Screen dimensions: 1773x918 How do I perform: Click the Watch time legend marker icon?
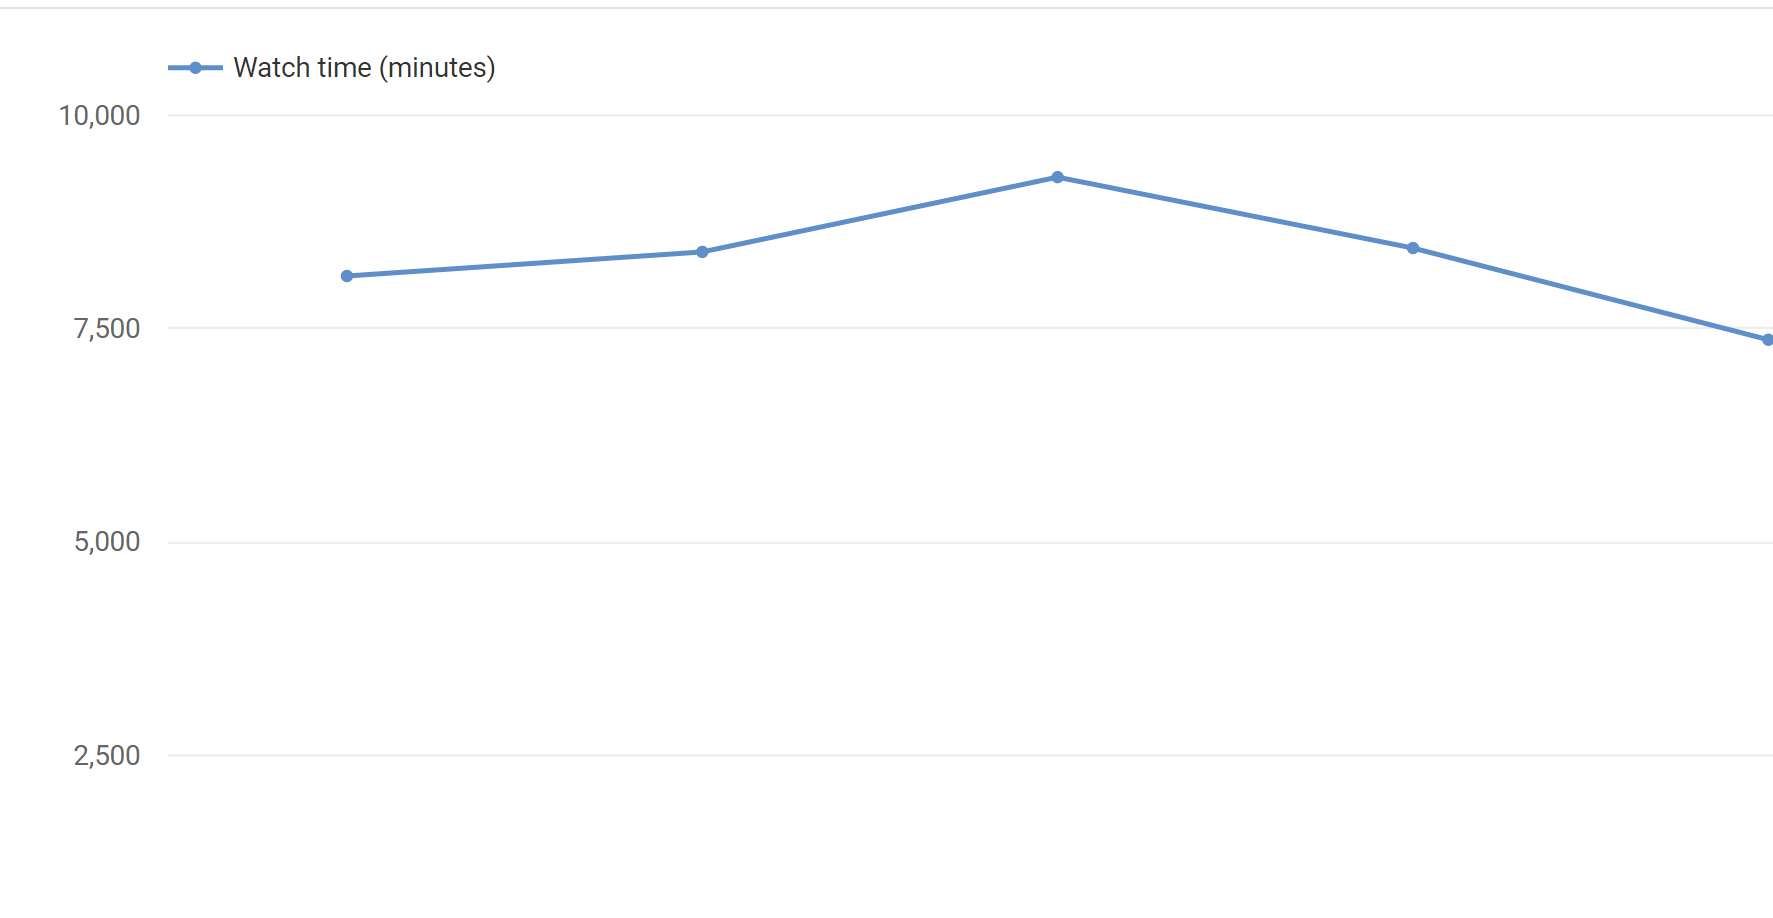click(x=195, y=68)
